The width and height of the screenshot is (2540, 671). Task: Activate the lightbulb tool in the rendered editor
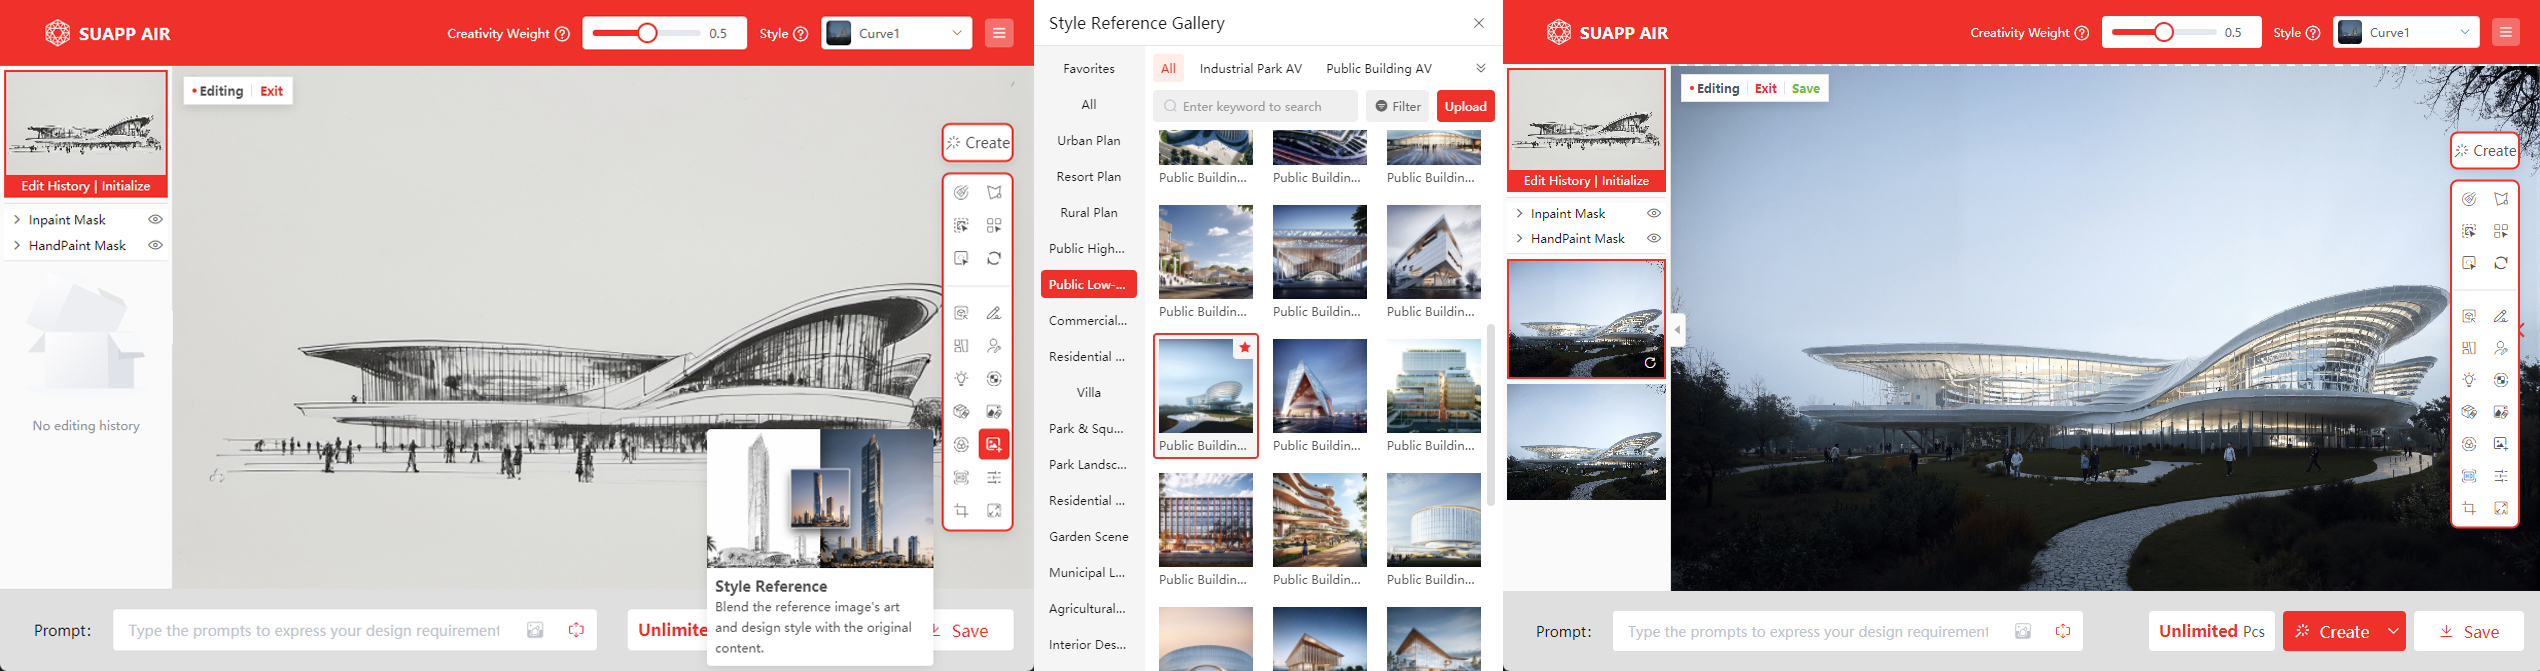[2469, 380]
